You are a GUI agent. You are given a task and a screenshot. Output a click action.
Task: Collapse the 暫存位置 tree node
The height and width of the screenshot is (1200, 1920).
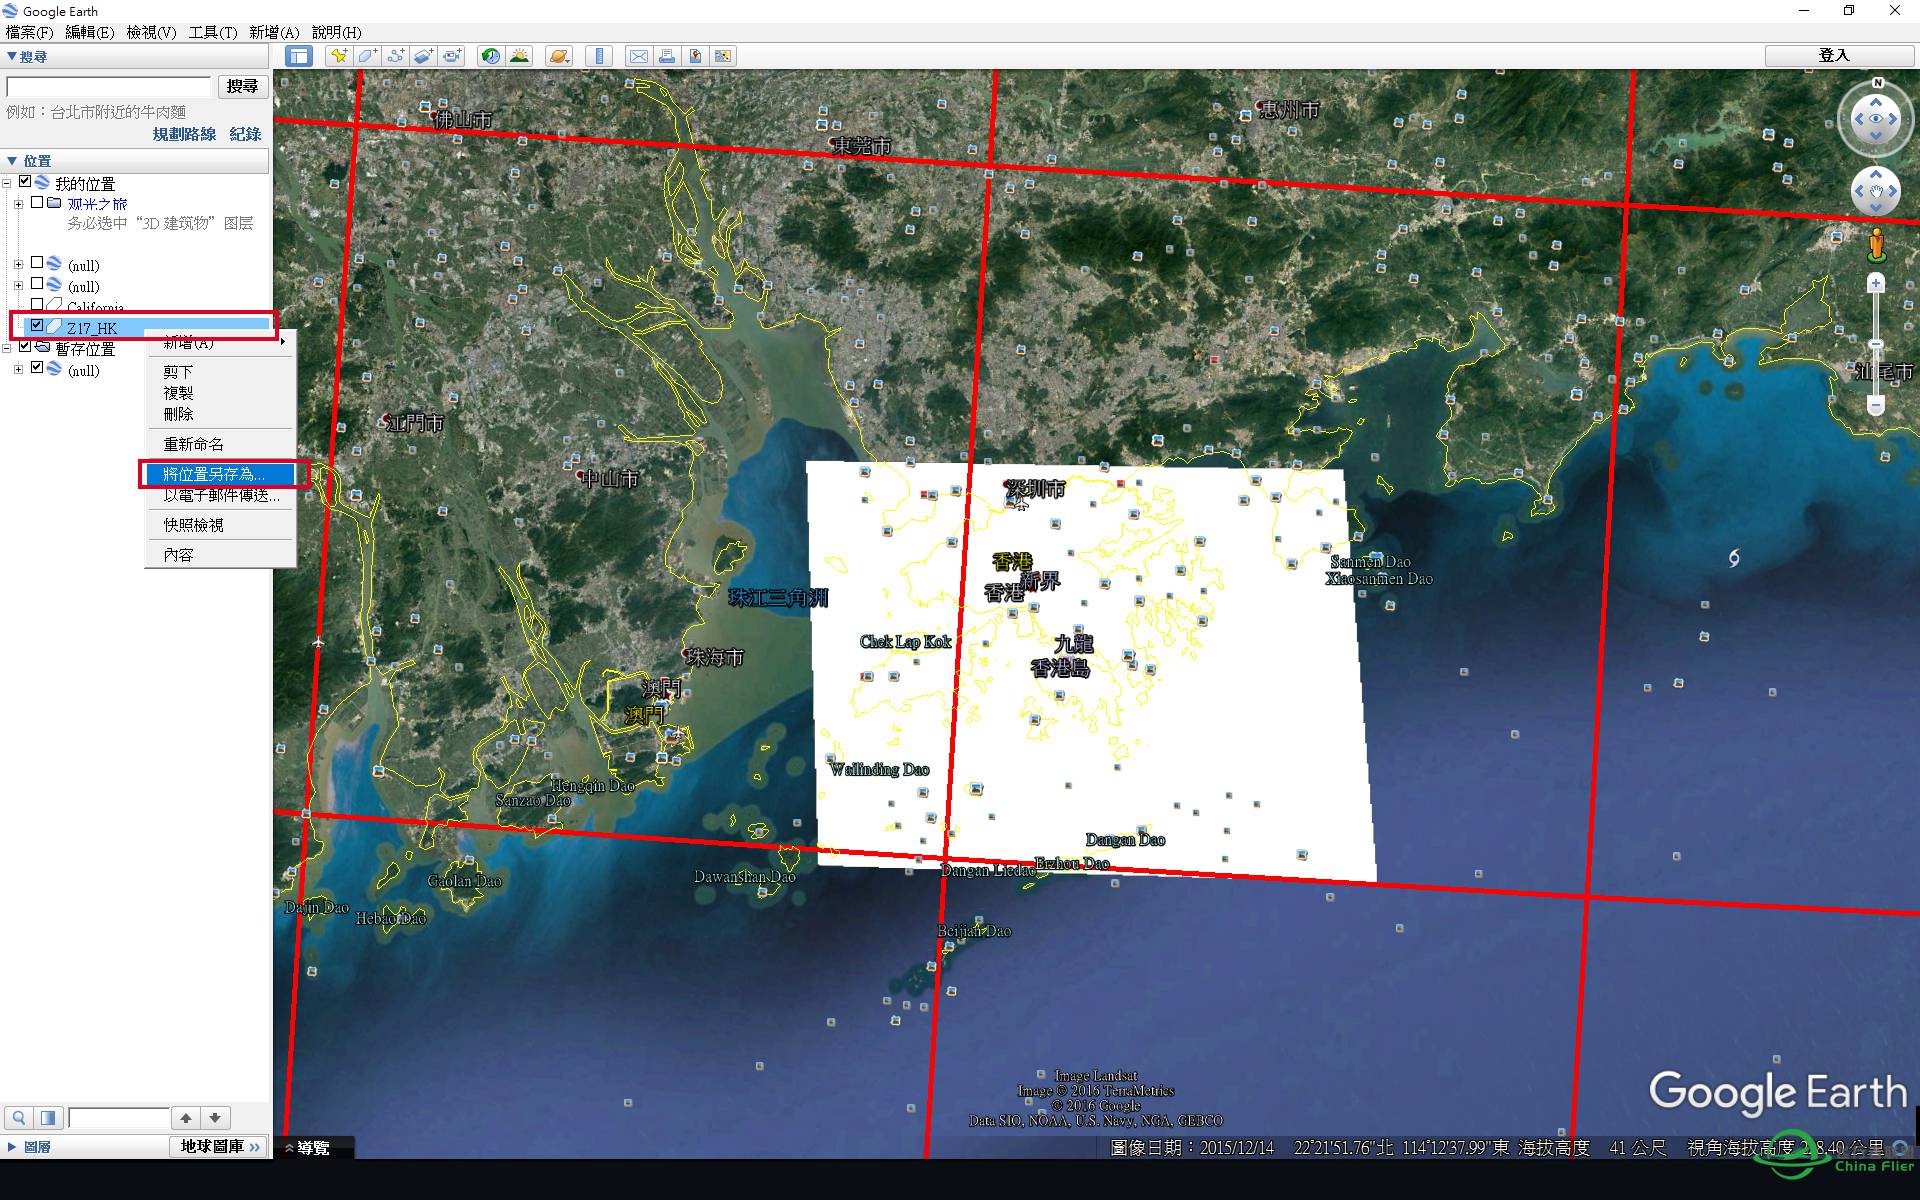click(7, 348)
